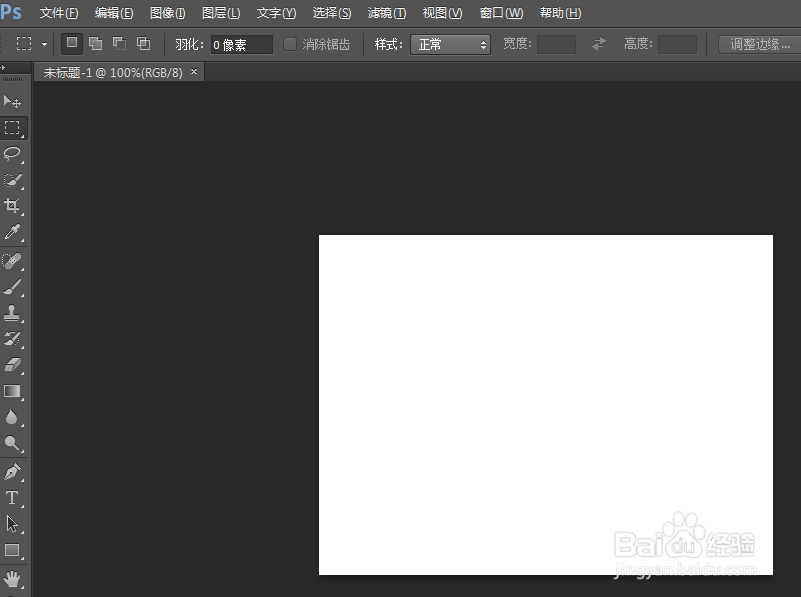Toggle the 消除锯齿 anti-alias checkbox
801x597 pixels.
tap(290, 44)
